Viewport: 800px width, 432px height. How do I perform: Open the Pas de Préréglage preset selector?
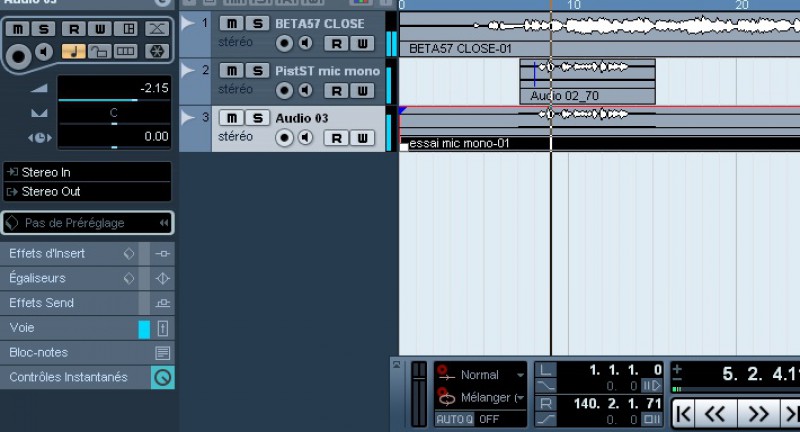[x=87, y=223]
